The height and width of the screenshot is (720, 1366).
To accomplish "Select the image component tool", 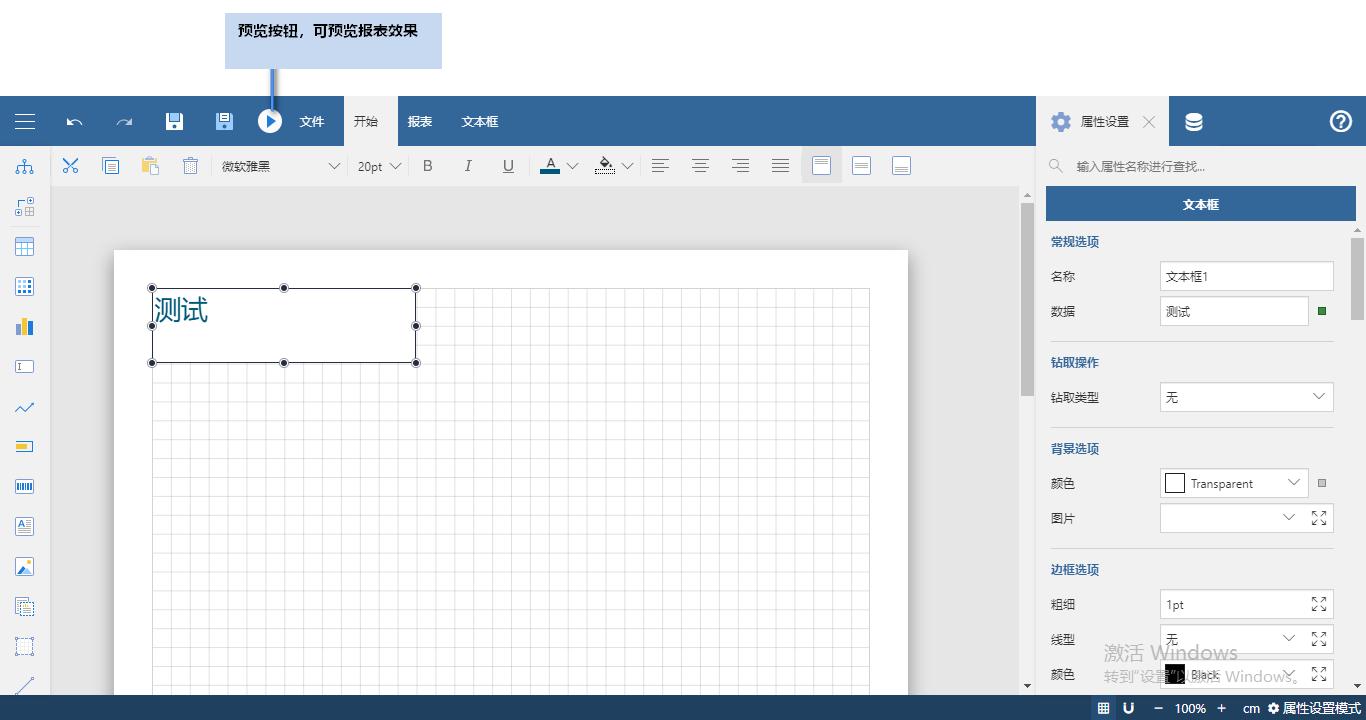I will (24, 566).
